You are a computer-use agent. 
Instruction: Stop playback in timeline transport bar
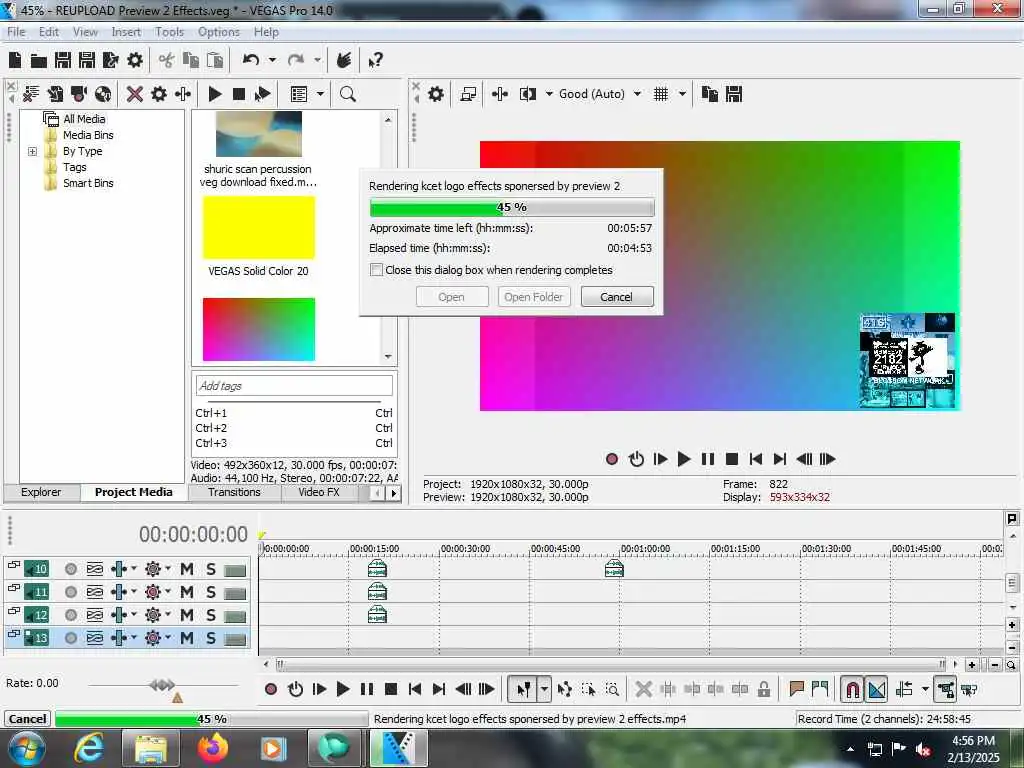click(391, 689)
